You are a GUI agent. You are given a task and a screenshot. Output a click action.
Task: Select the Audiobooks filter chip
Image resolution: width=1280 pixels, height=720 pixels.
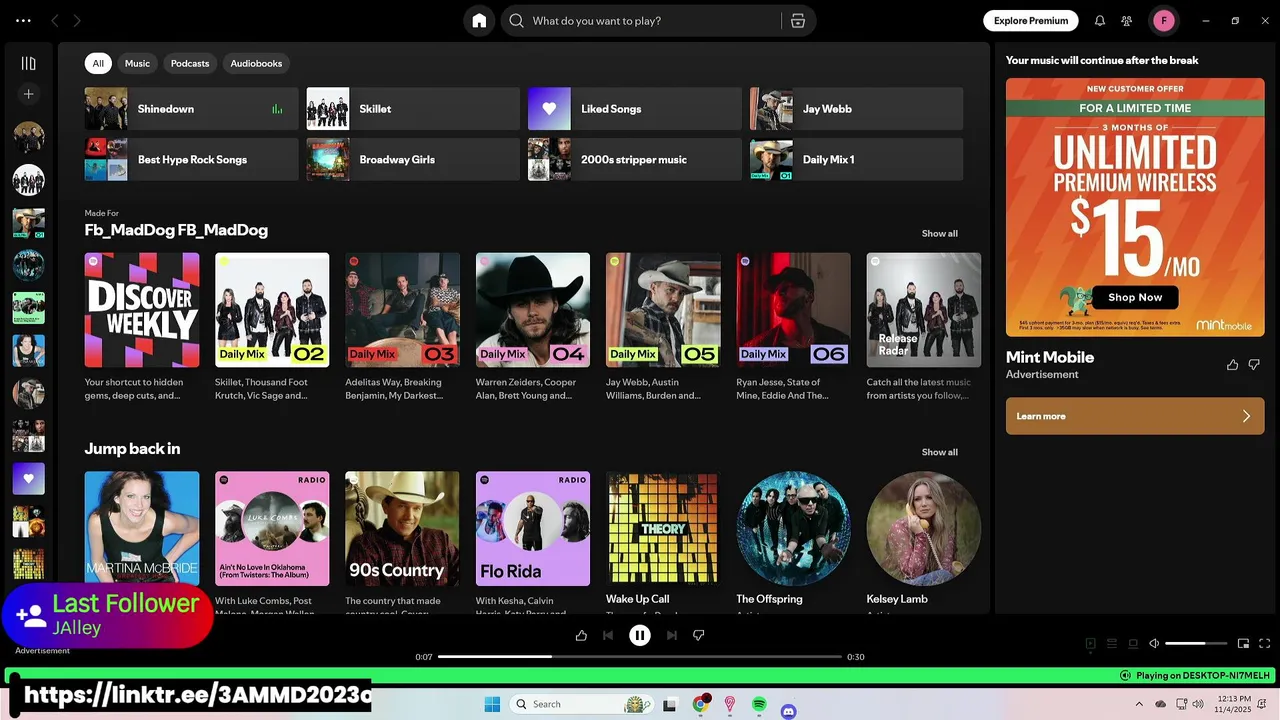tap(256, 63)
